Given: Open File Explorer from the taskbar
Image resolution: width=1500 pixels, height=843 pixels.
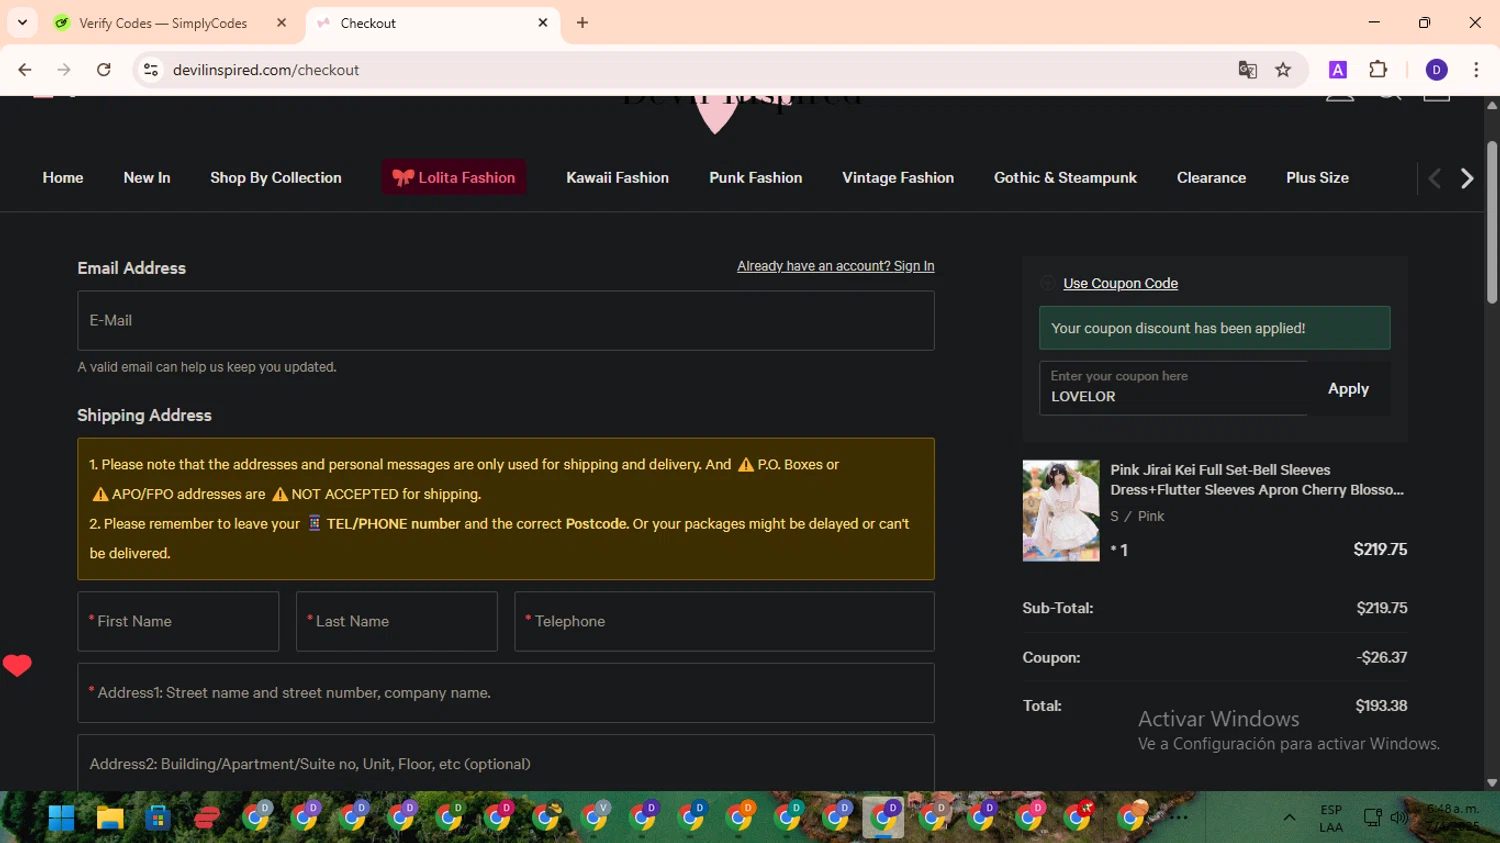Looking at the screenshot, I should click(110, 818).
